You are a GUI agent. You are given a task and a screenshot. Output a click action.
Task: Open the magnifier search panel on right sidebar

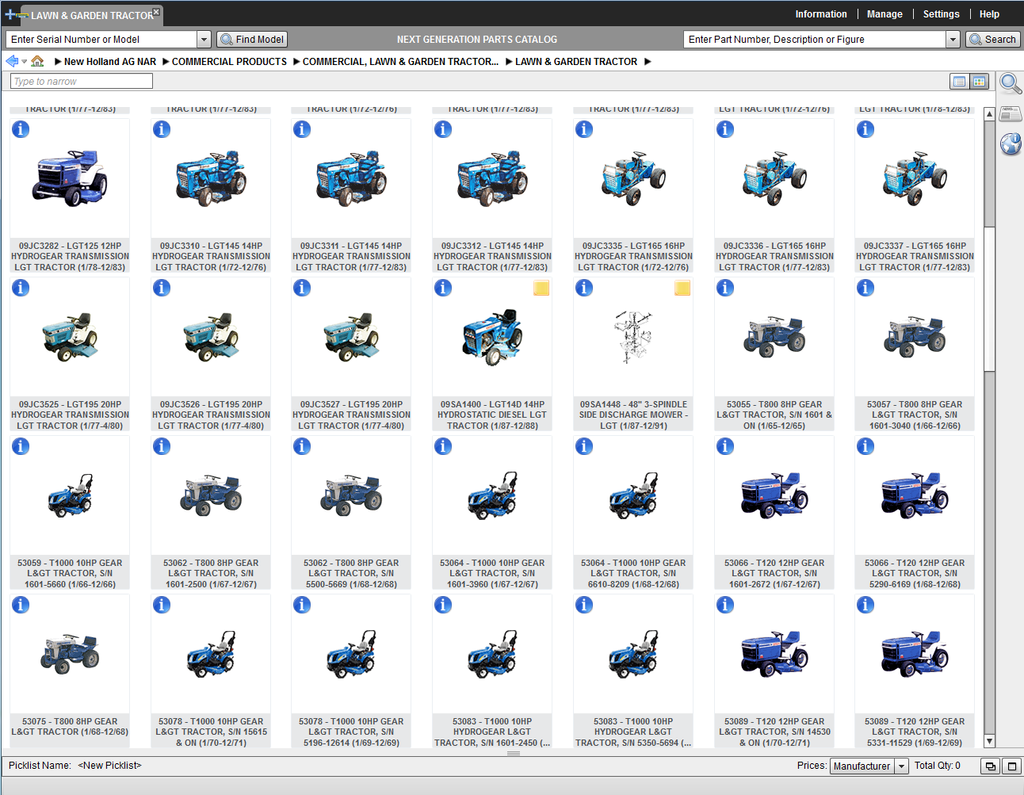point(1010,84)
